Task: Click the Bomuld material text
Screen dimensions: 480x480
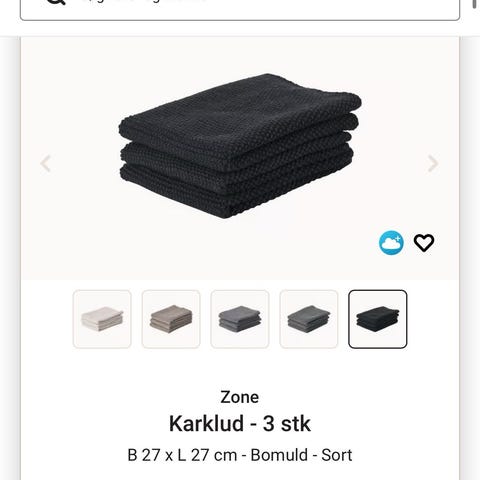Action: [x=279, y=455]
